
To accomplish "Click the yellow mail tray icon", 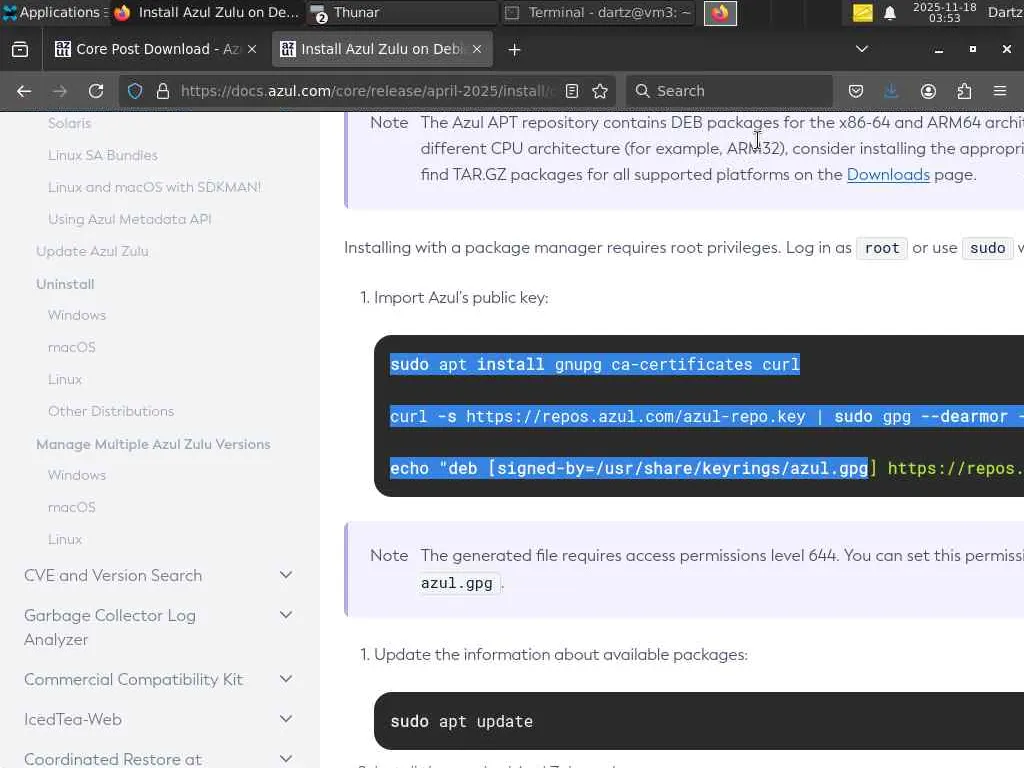I will click(862, 13).
